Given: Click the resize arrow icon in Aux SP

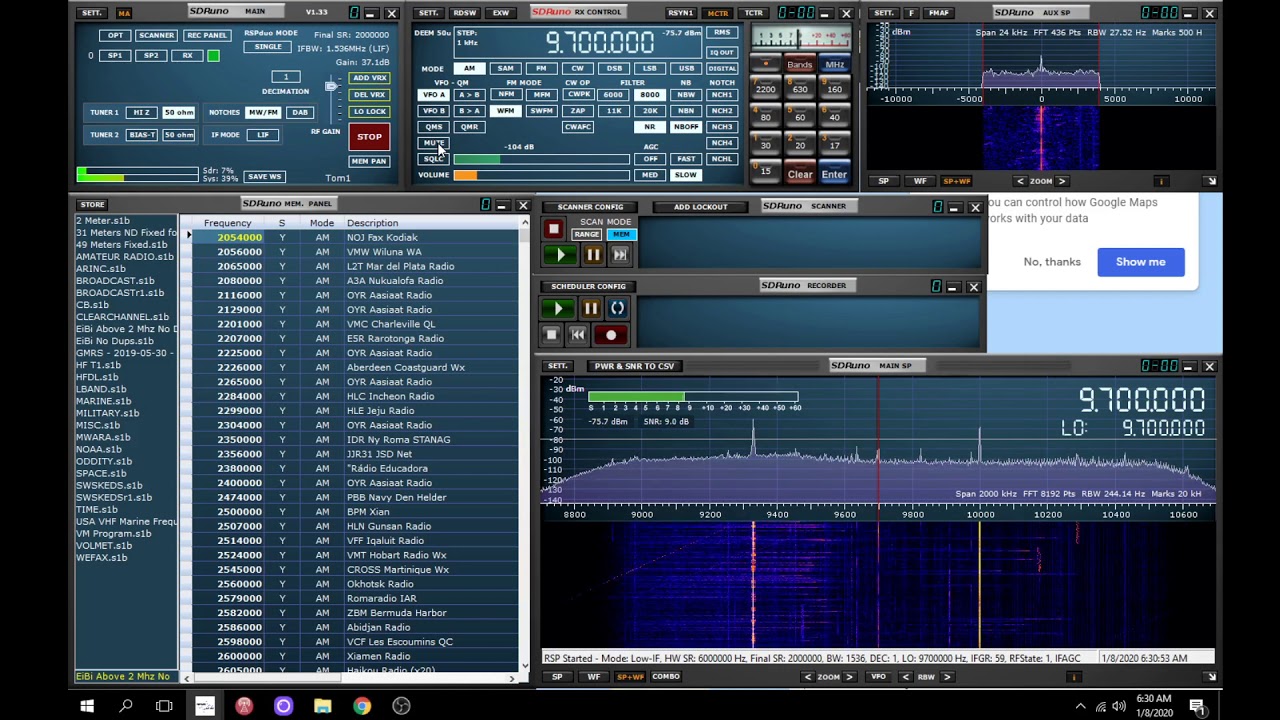Looking at the screenshot, I should (x=1210, y=181).
